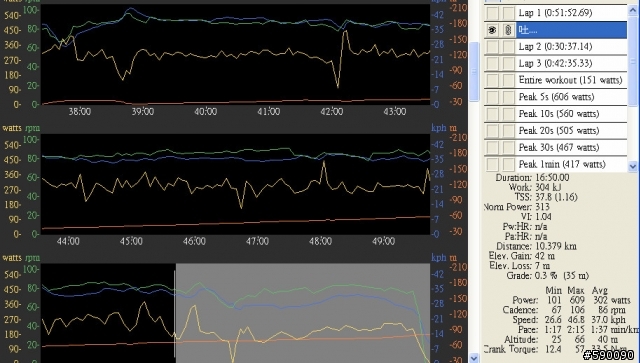The height and width of the screenshot is (363, 640).
Task: Click the Pace row label
Action: 527,330
